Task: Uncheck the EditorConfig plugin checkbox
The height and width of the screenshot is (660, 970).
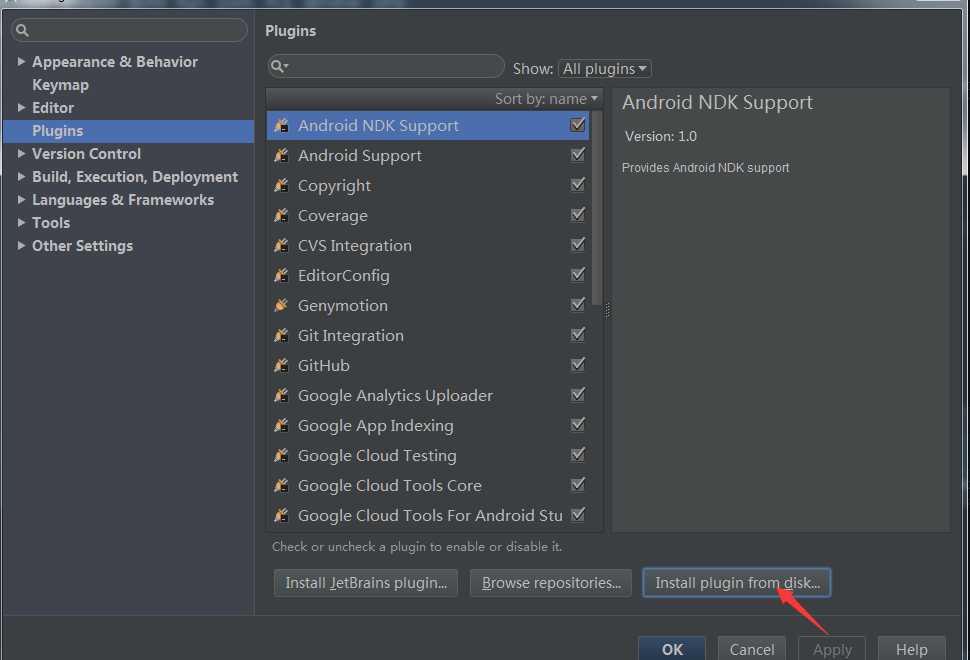Action: [x=578, y=275]
